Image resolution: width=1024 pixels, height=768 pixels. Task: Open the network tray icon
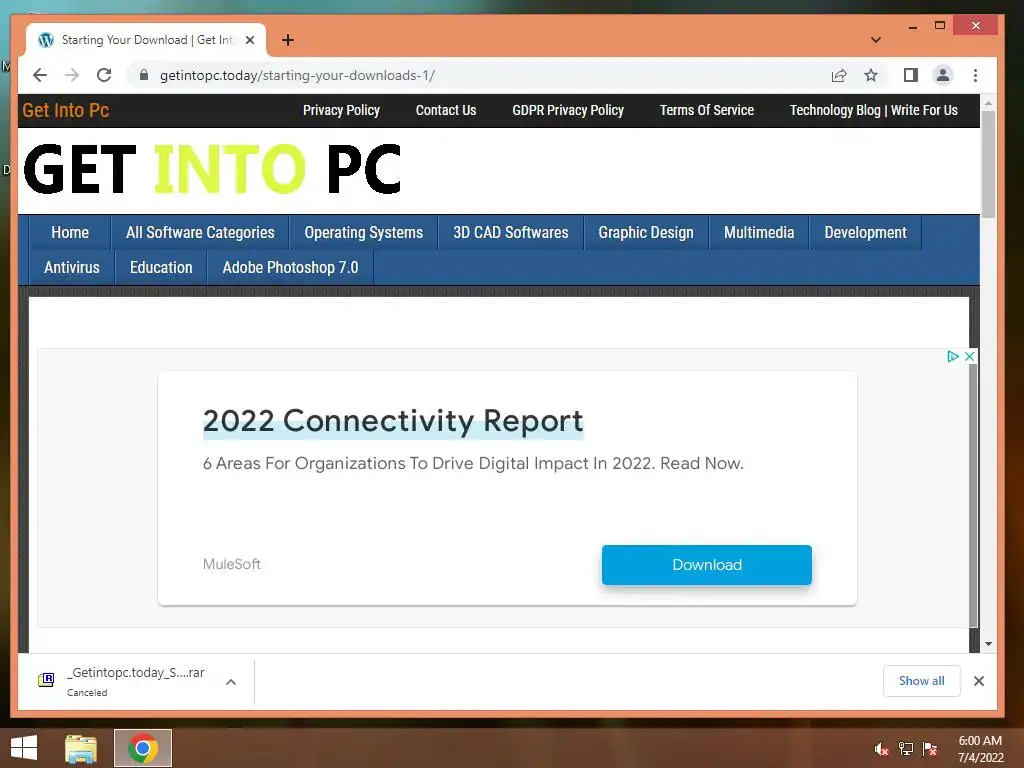click(x=906, y=749)
